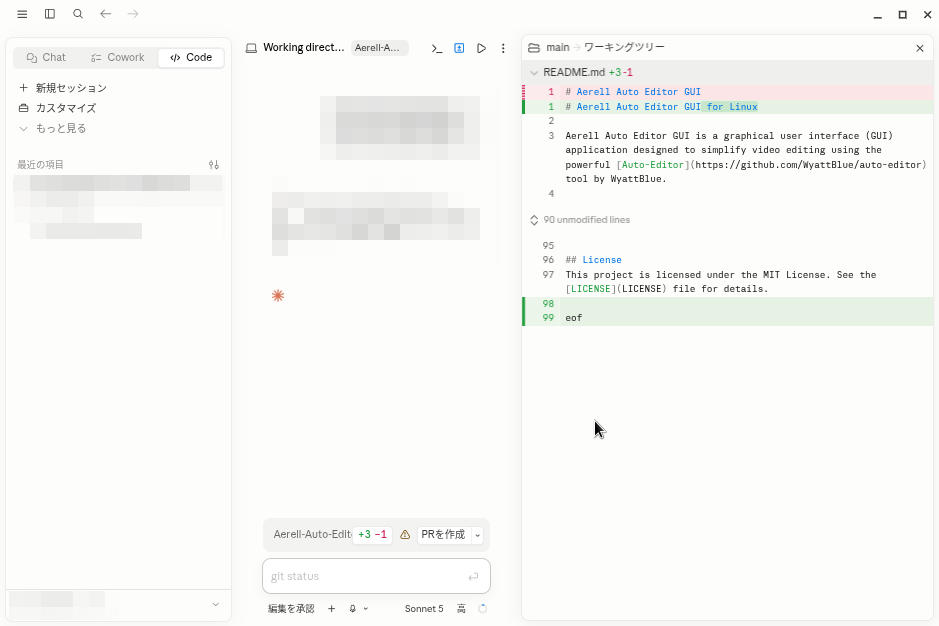
Task: Collapse the README.md file diff
Action: coord(534,72)
